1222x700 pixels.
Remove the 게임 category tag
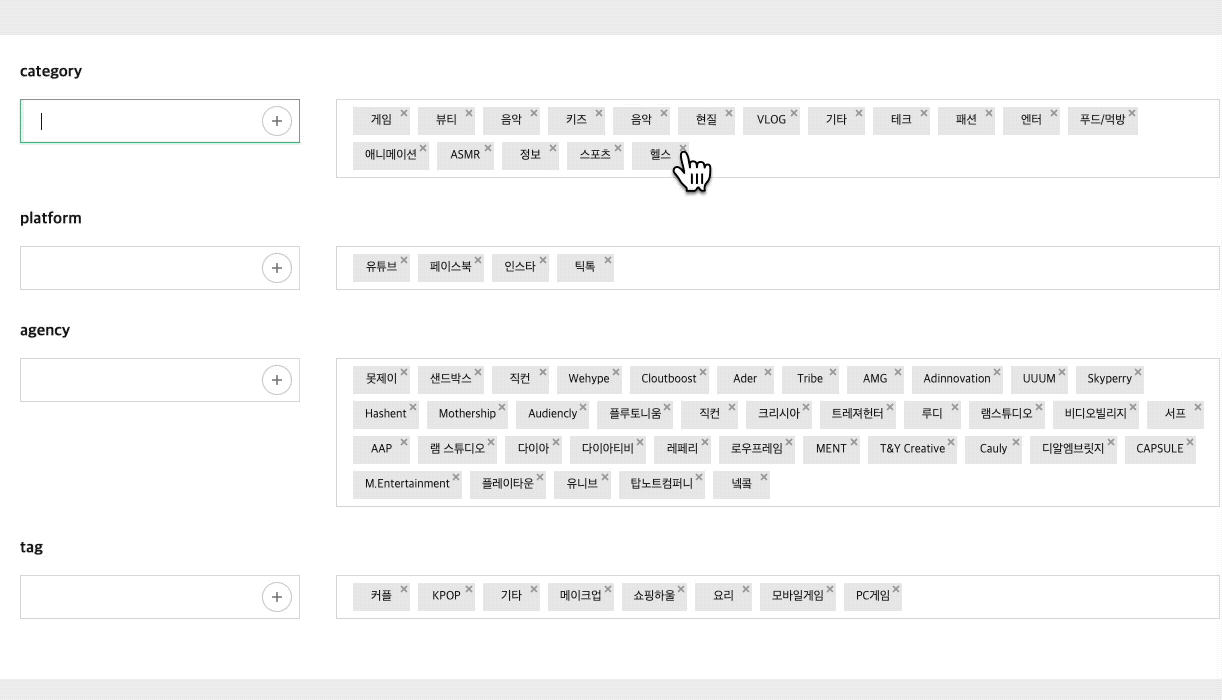[403, 113]
